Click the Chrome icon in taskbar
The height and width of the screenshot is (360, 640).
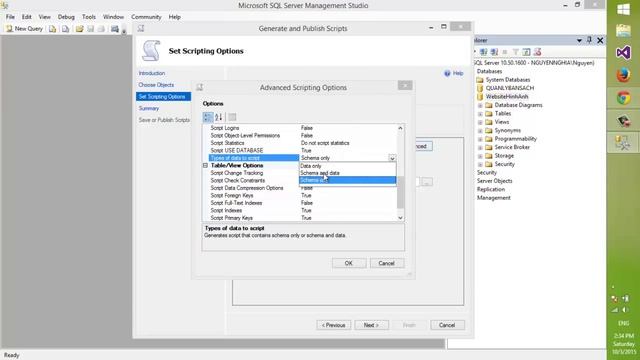pos(623,98)
